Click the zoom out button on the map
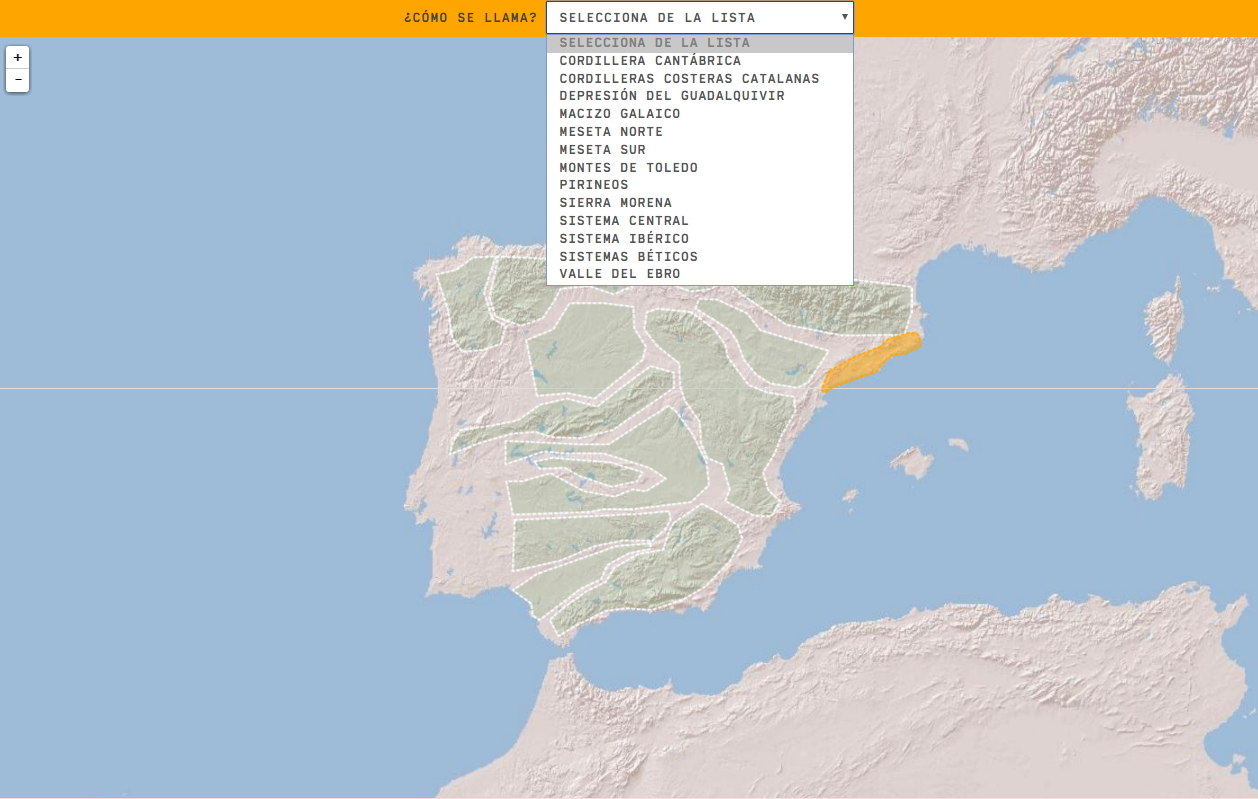1258x799 pixels. 17,81
